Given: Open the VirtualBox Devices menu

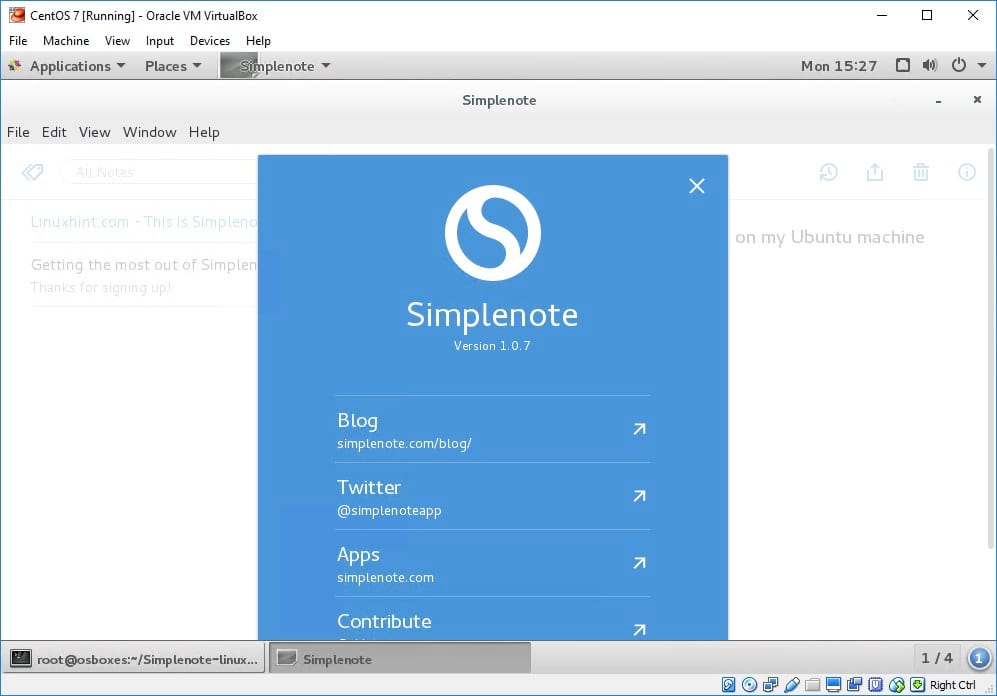Looking at the screenshot, I should click(210, 41).
